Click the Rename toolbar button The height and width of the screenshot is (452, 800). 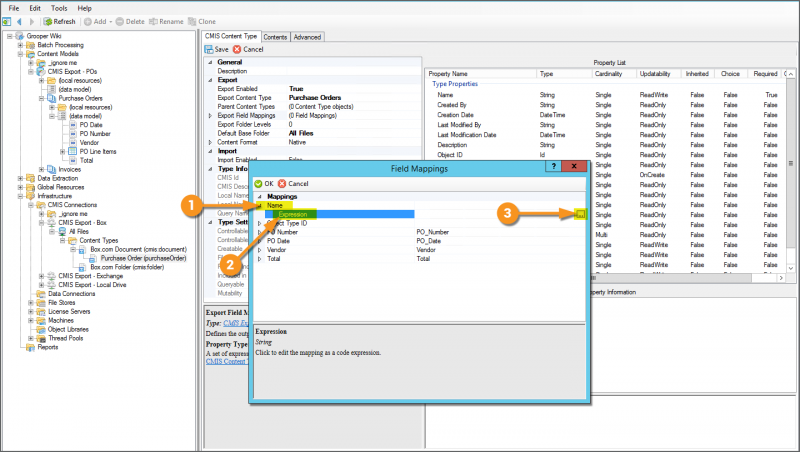pos(166,21)
